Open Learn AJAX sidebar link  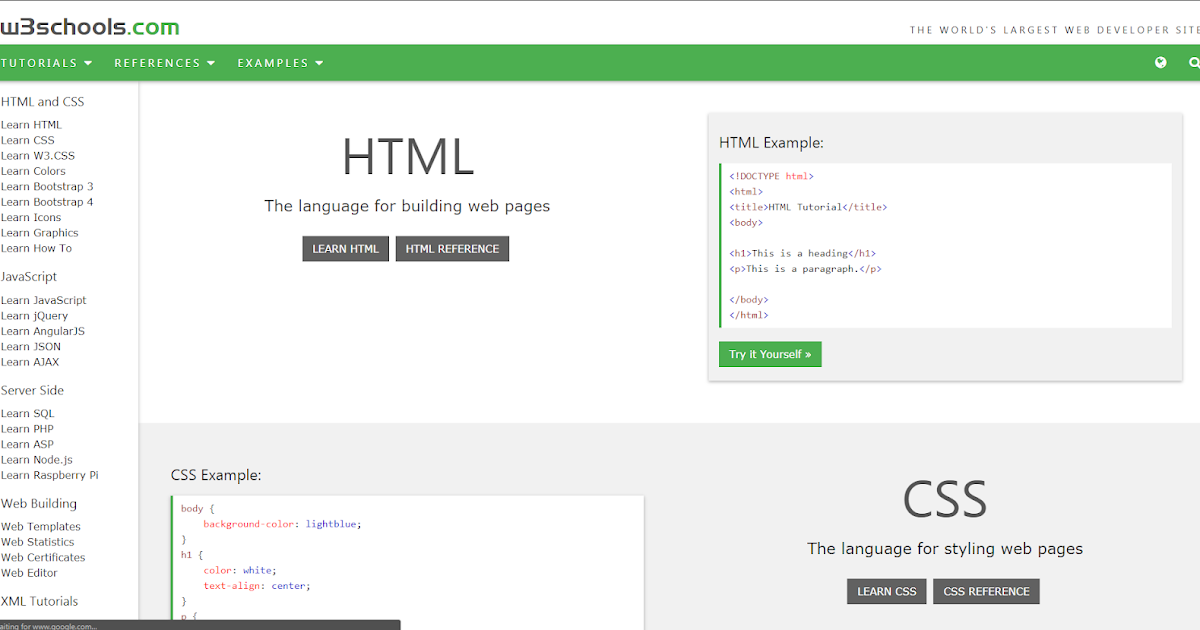pos(30,362)
